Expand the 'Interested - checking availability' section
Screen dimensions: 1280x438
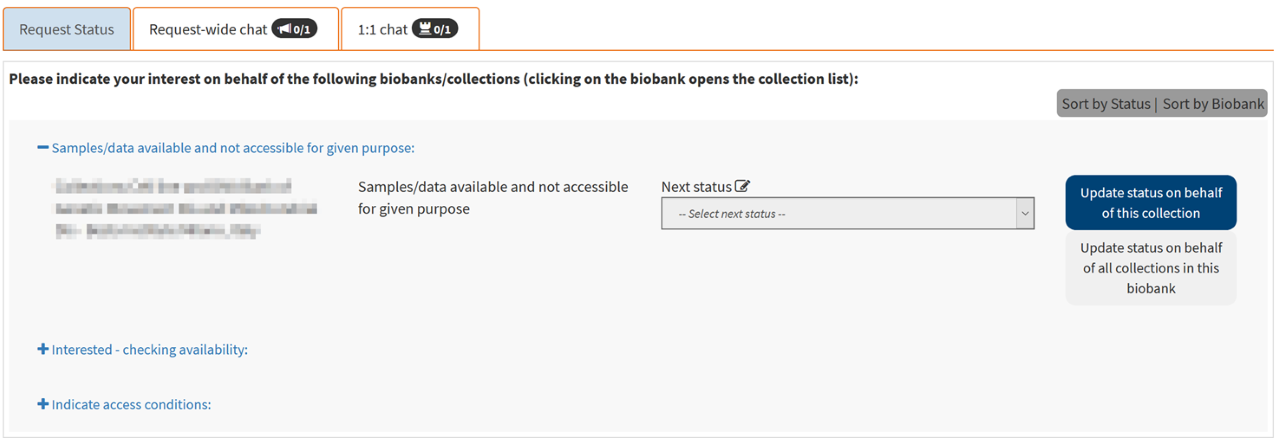pyautogui.click(x=149, y=350)
